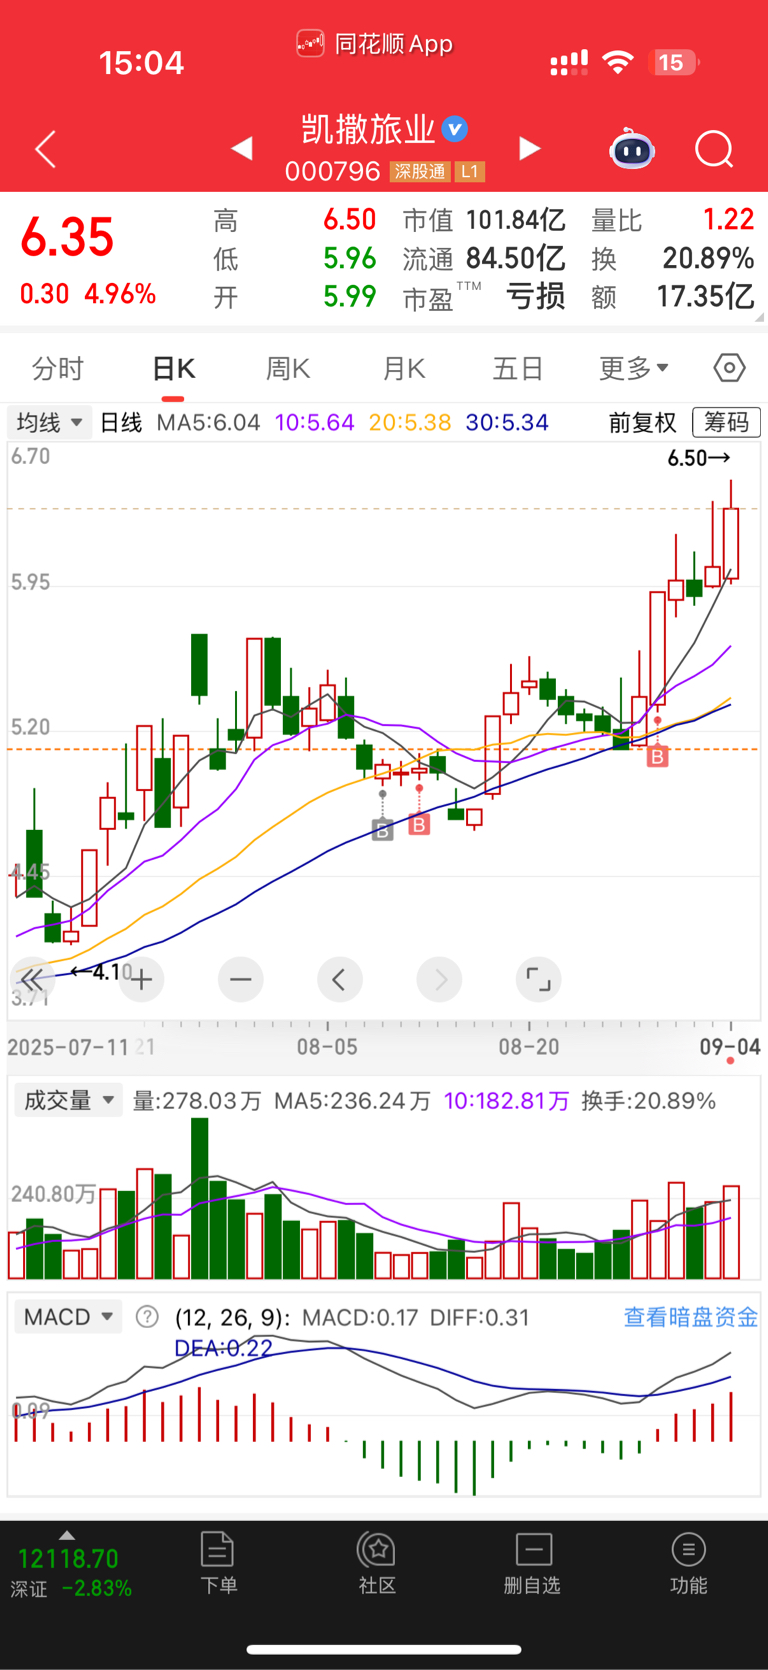Jump to earliest data double-left arrow
Screen dimensions: 768x1670
click(32, 979)
